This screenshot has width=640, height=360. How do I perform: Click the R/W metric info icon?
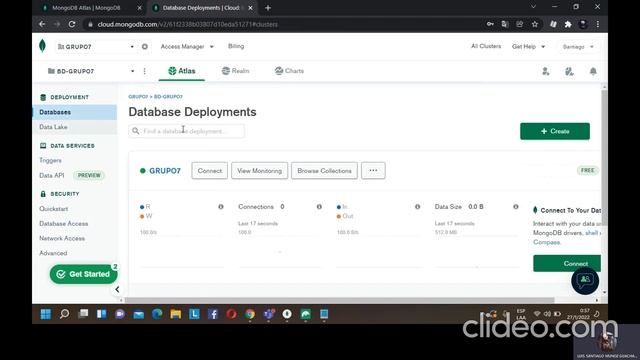(x=221, y=207)
